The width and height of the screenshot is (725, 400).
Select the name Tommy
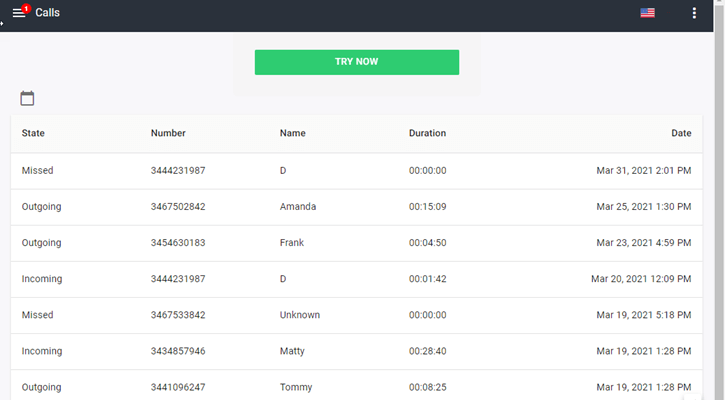[x=296, y=387]
